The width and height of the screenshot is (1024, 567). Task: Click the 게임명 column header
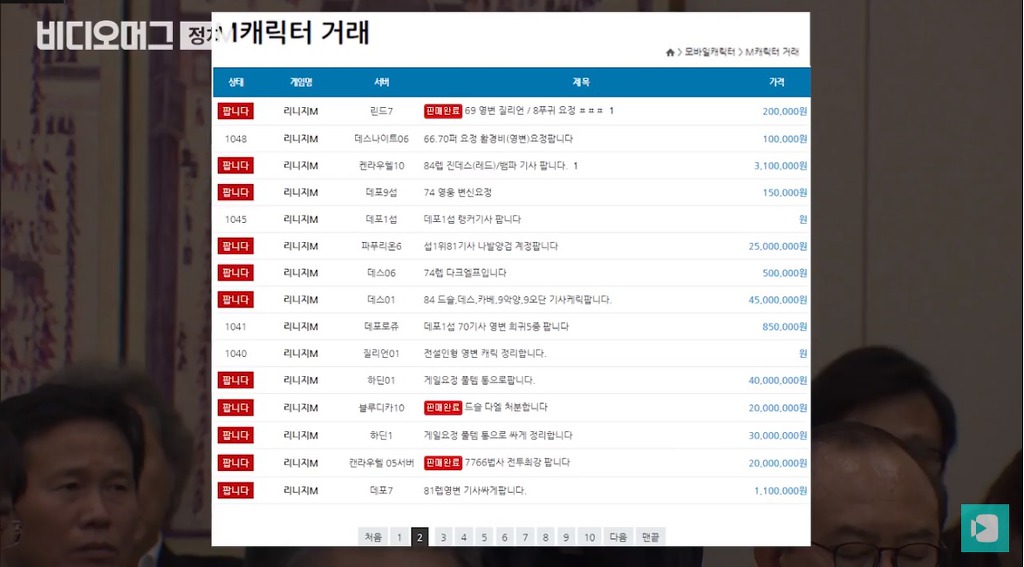301,82
